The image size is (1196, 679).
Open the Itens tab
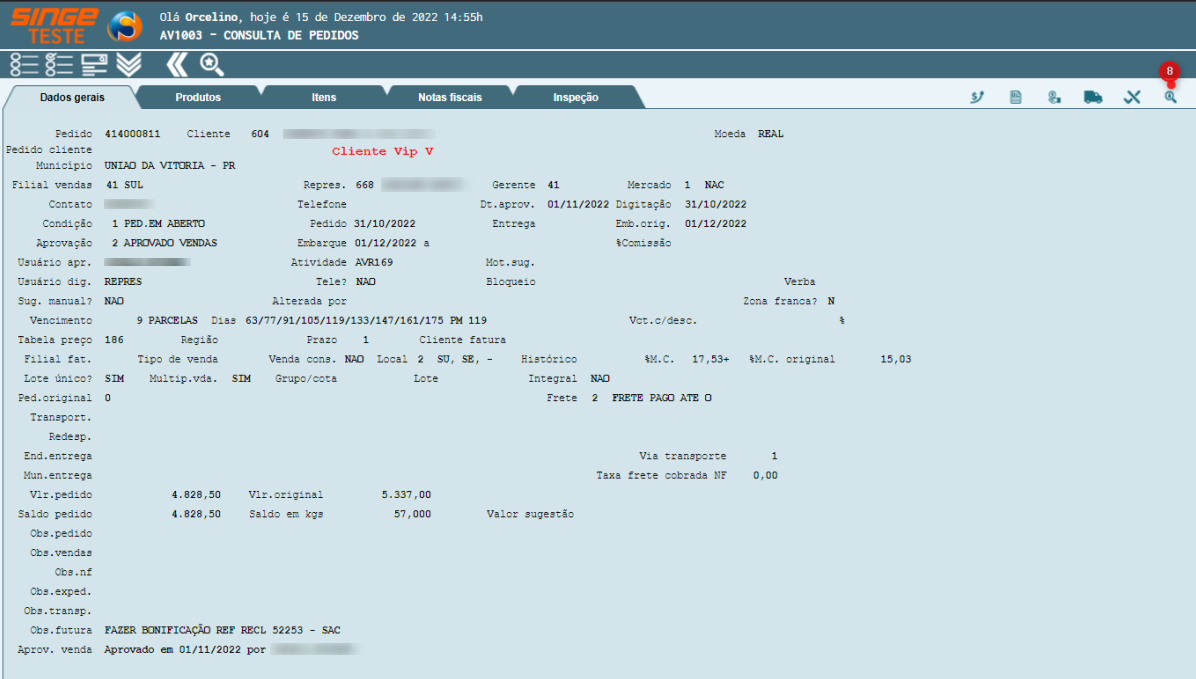[x=324, y=98]
